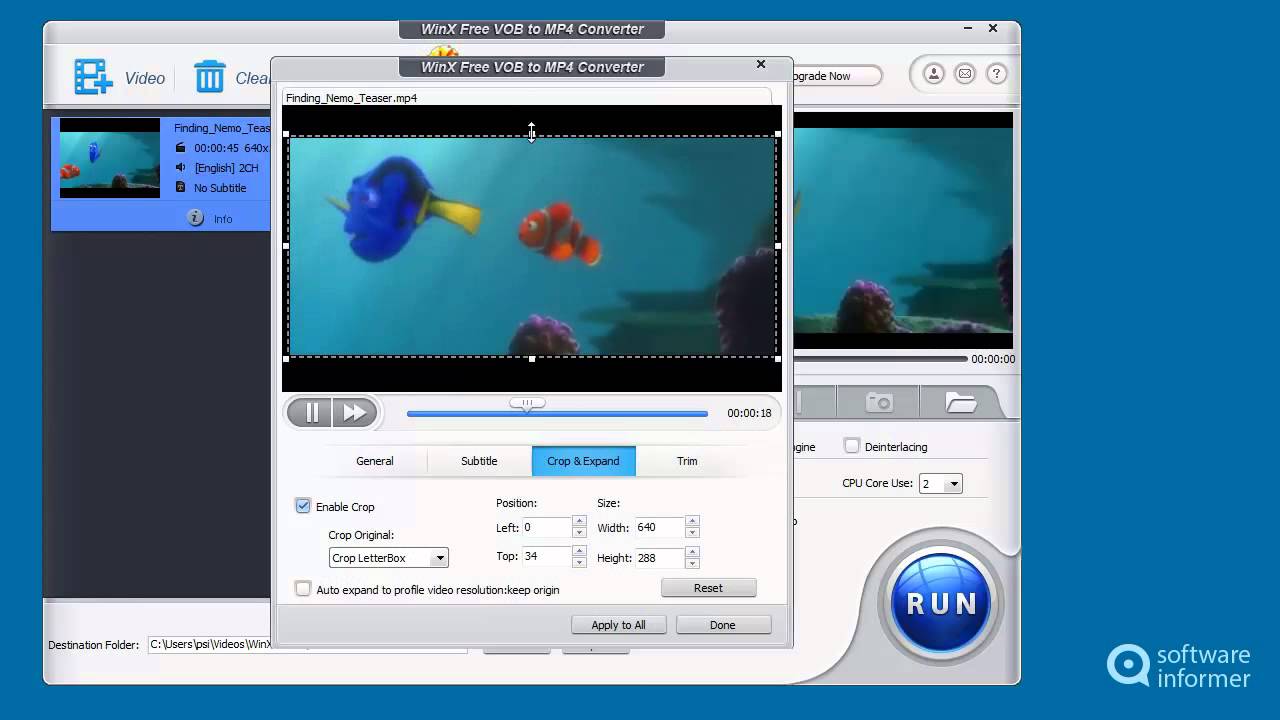
Task: Click the Top position input field
Action: click(547, 556)
